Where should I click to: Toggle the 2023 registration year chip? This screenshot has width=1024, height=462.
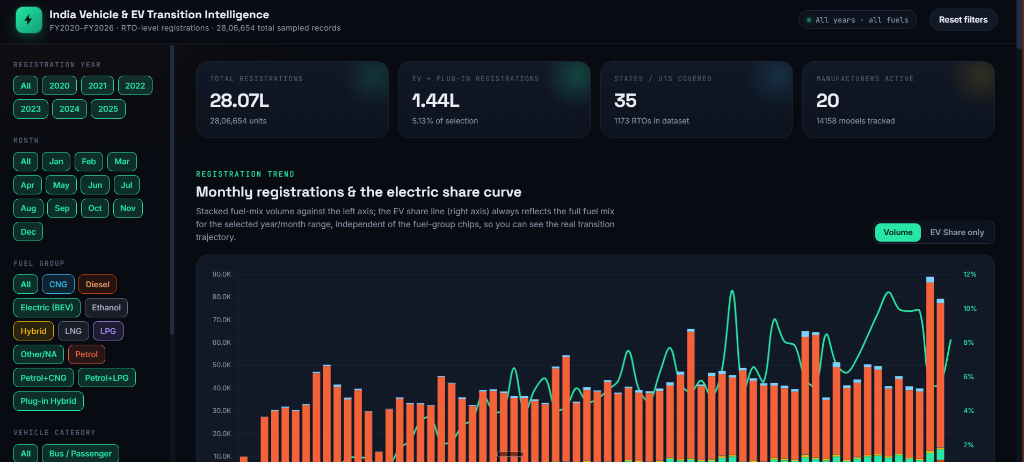click(31, 109)
